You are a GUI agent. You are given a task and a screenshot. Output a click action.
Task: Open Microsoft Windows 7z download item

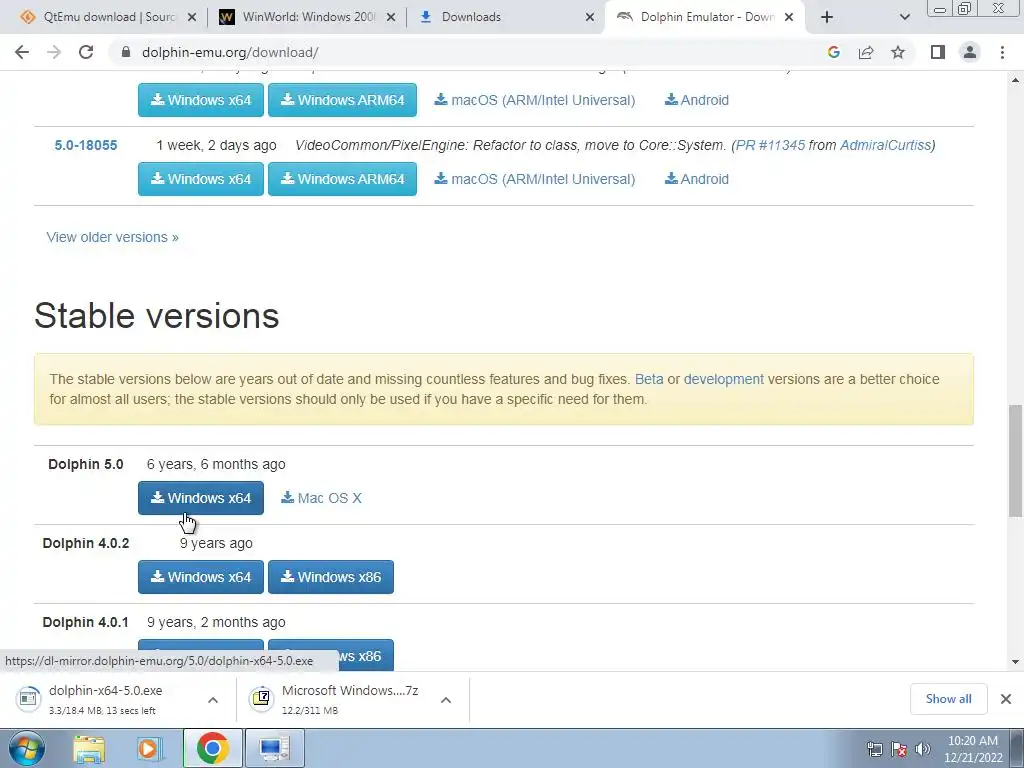coord(340,699)
